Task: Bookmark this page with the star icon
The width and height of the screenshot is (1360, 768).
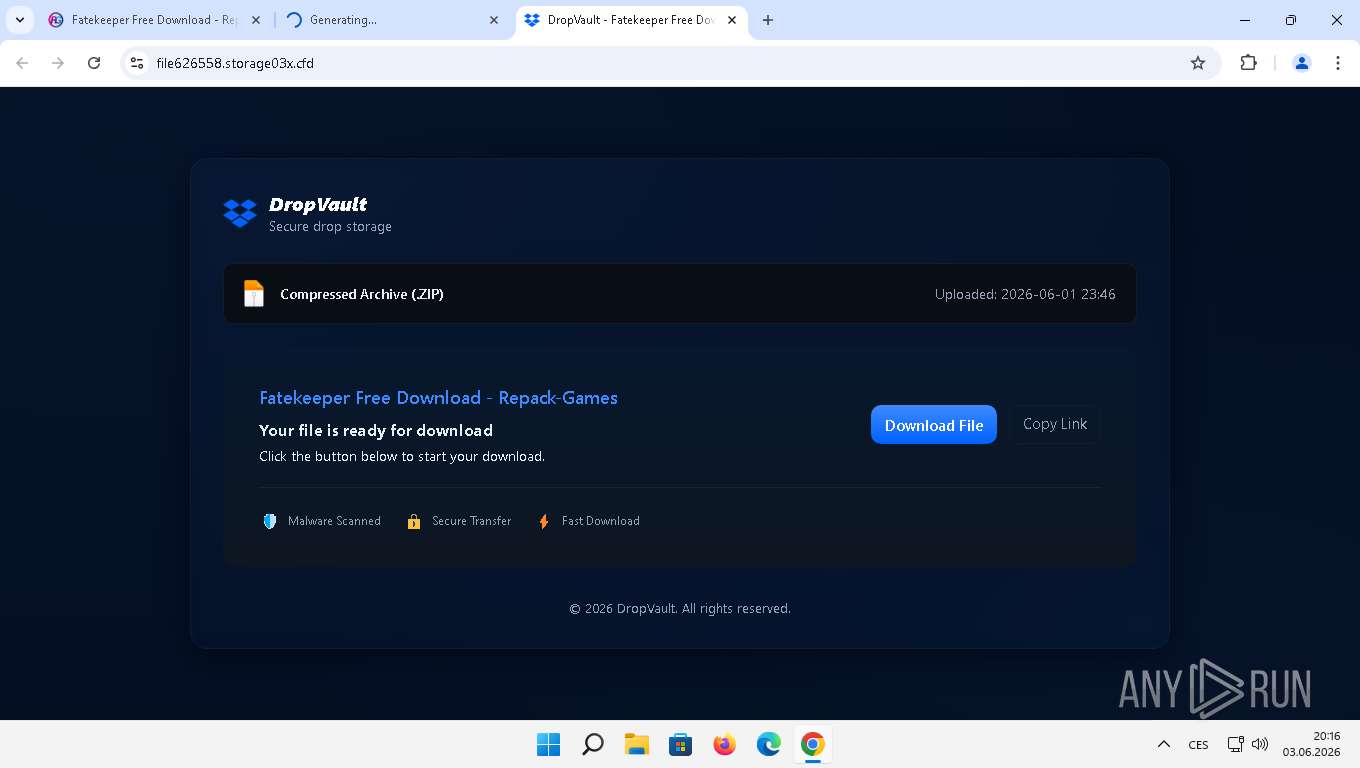Action: tap(1198, 63)
